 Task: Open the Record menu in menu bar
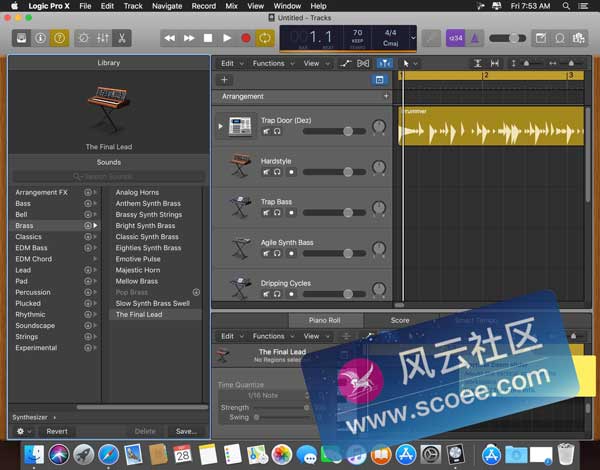tap(204, 6)
